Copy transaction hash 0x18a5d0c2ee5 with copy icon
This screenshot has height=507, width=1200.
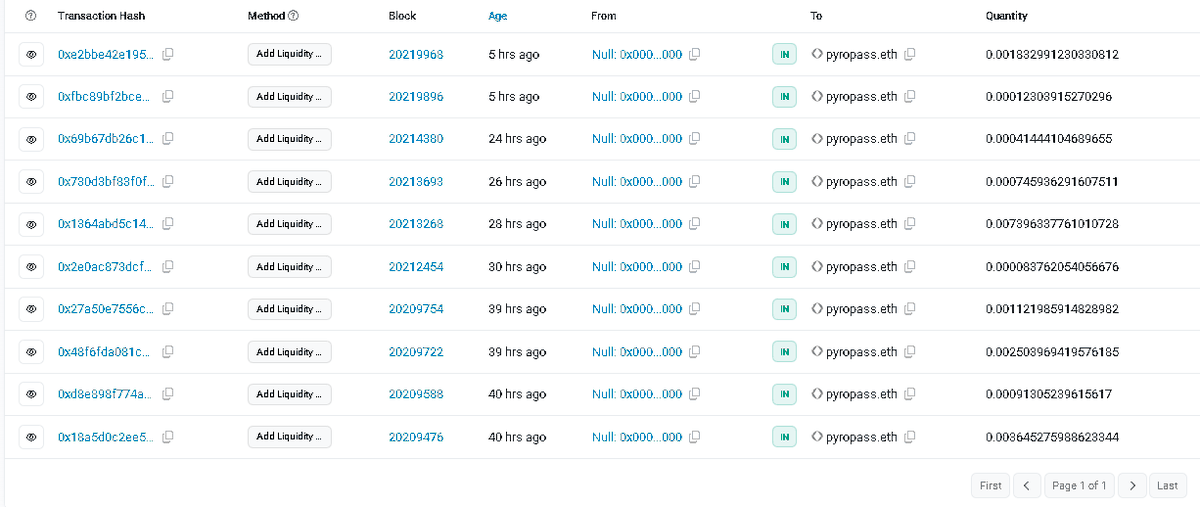coord(168,437)
